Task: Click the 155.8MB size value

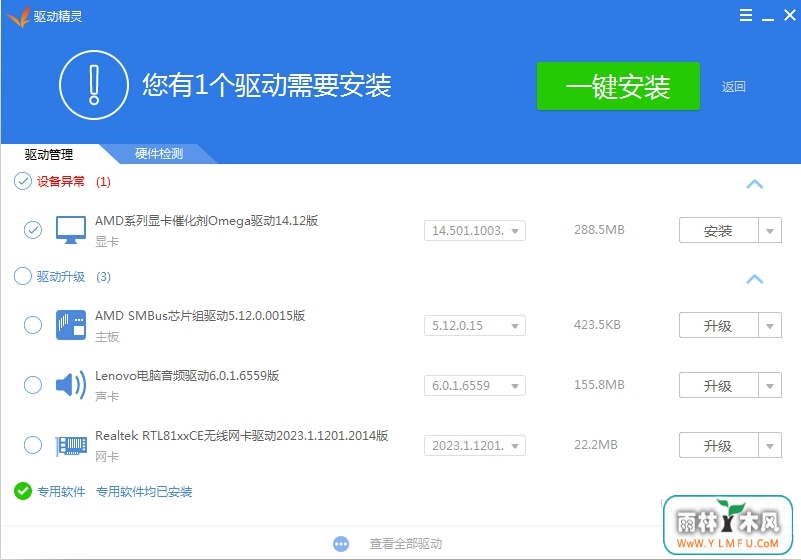Action: point(599,385)
